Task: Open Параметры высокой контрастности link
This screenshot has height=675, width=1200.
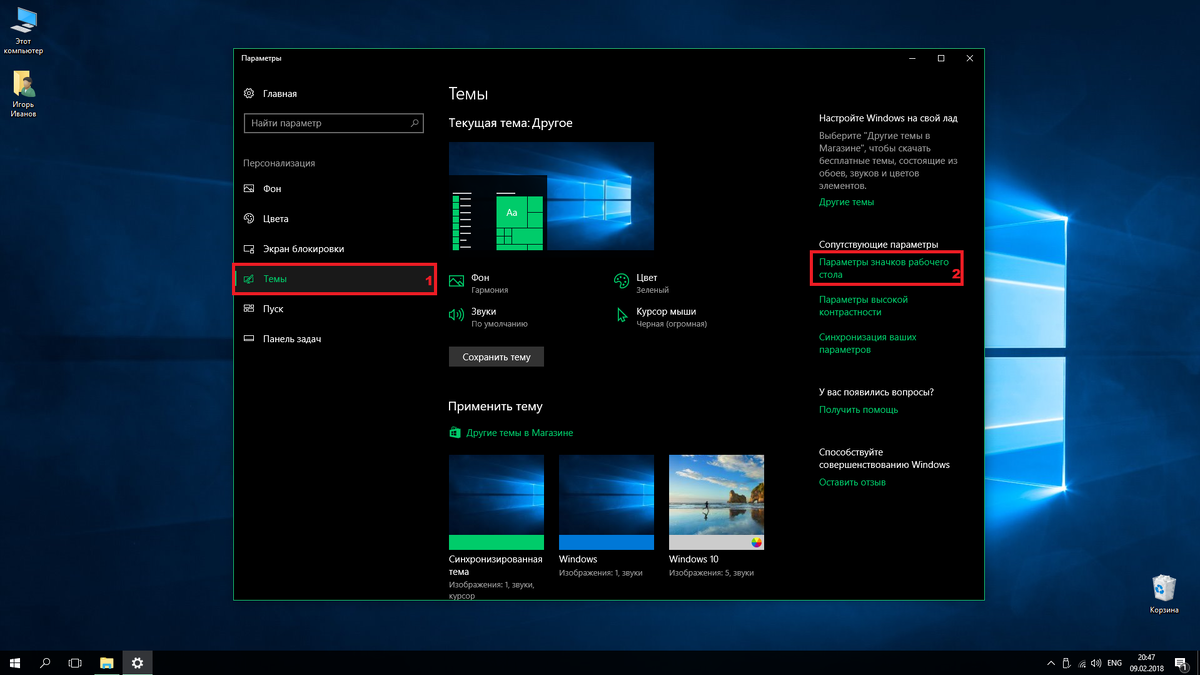Action: [863, 306]
